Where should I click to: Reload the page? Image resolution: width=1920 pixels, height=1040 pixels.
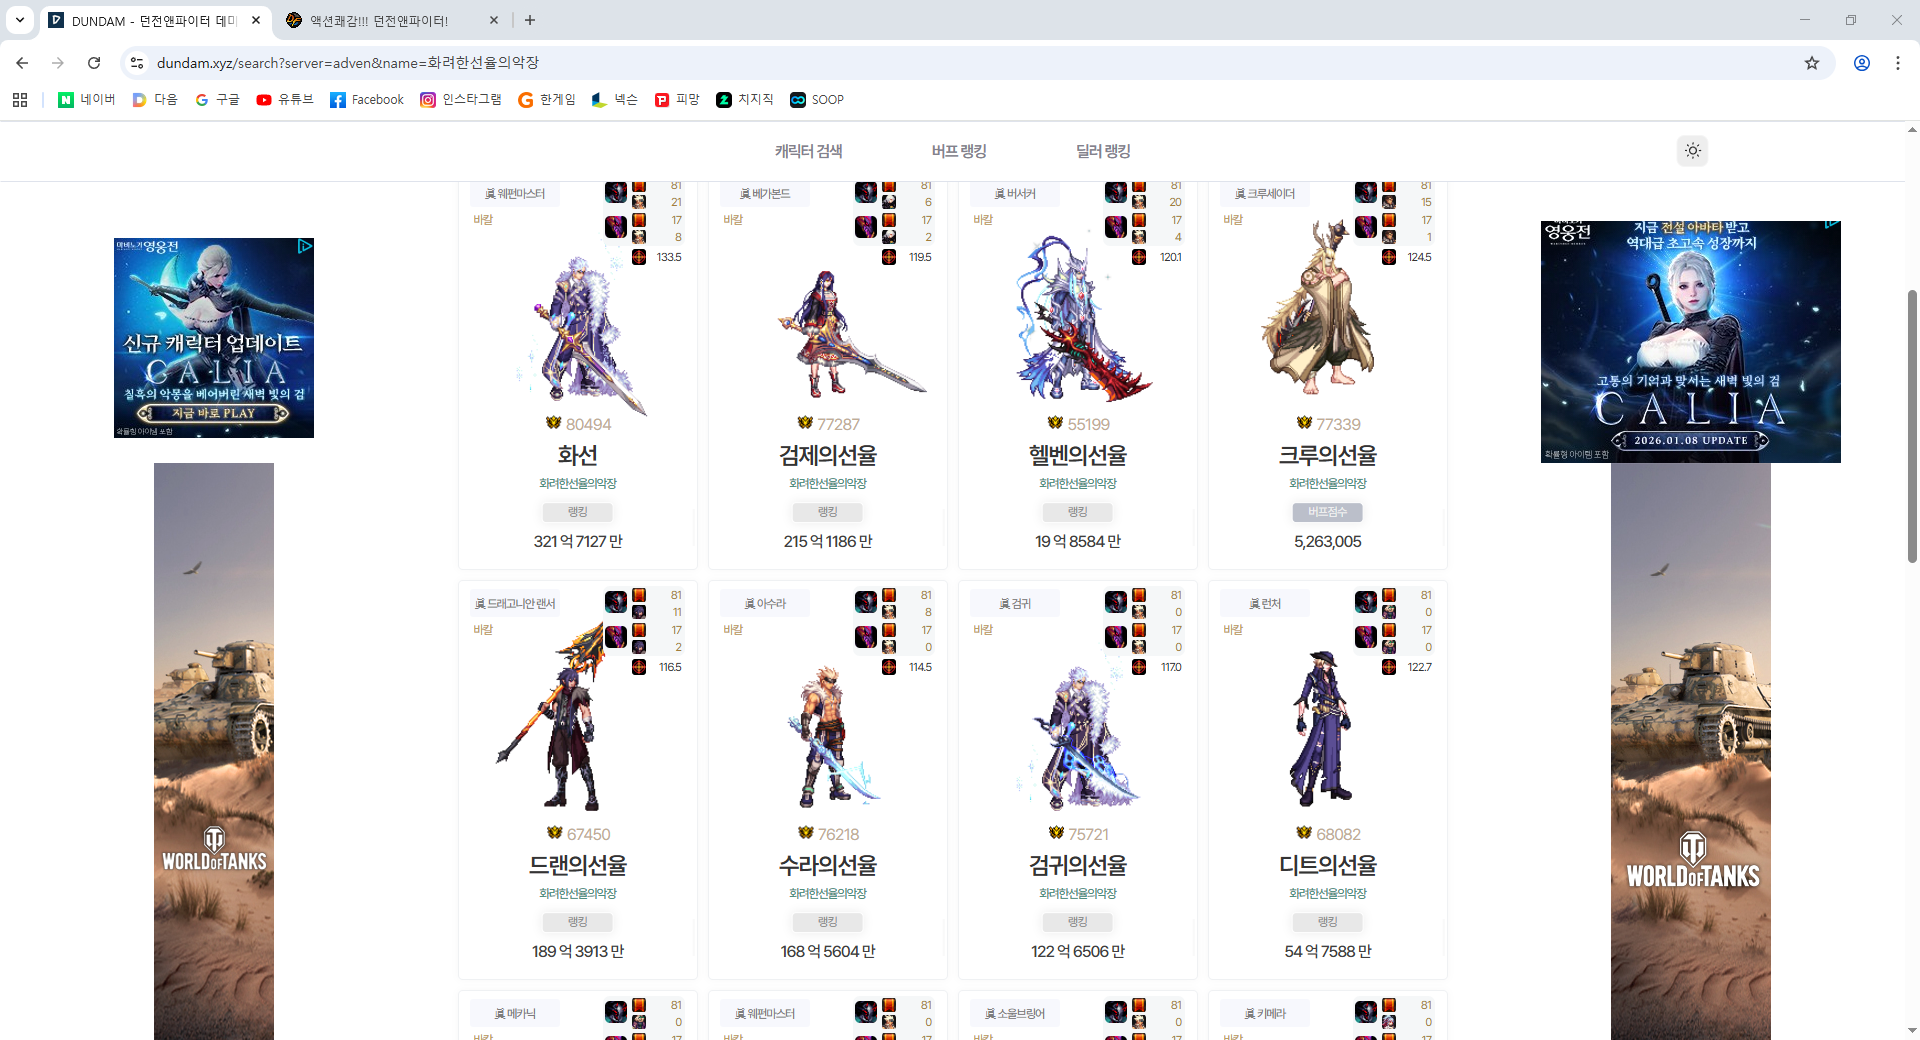[x=94, y=63]
